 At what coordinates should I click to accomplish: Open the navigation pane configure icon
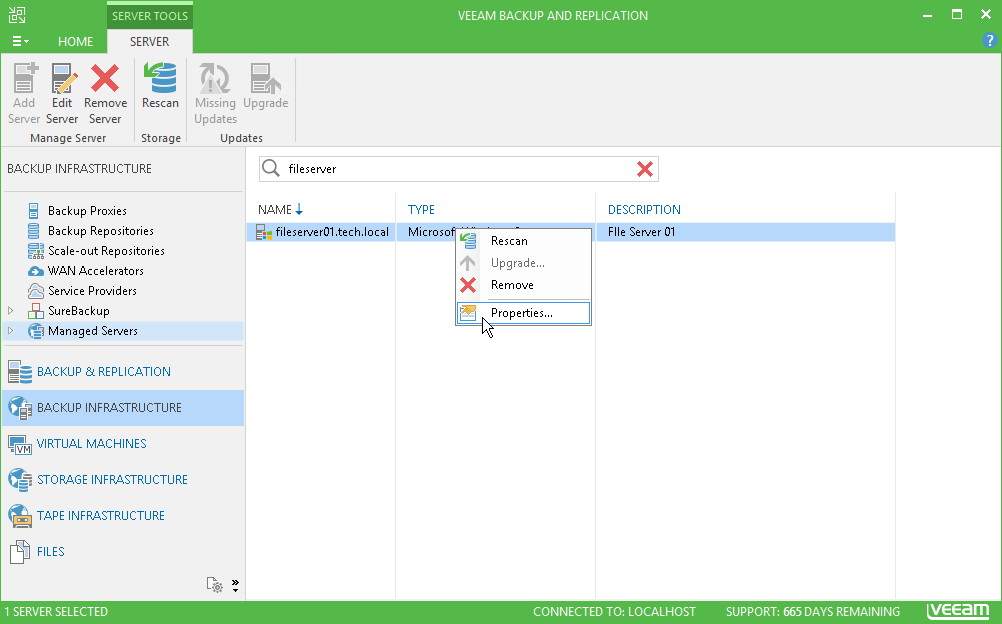tap(215, 584)
